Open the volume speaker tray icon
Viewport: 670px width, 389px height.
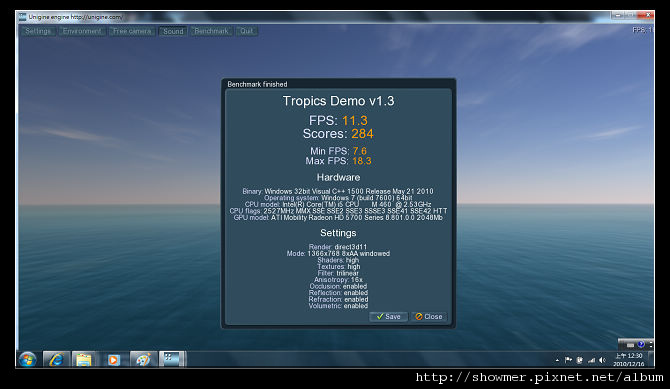[x=602, y=360]
